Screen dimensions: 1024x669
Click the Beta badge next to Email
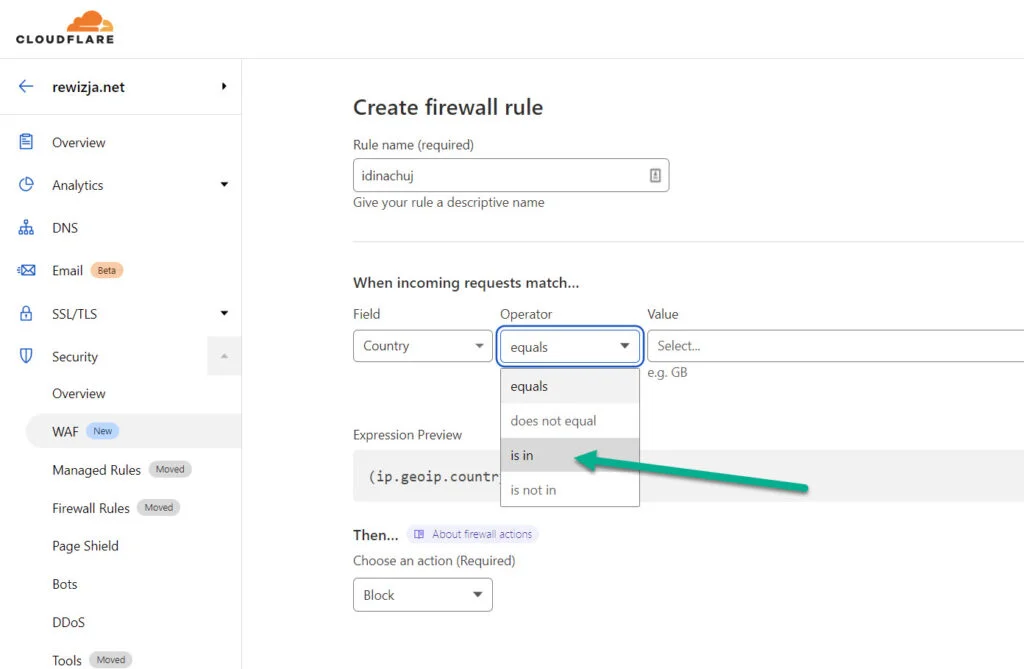point(106,270)
